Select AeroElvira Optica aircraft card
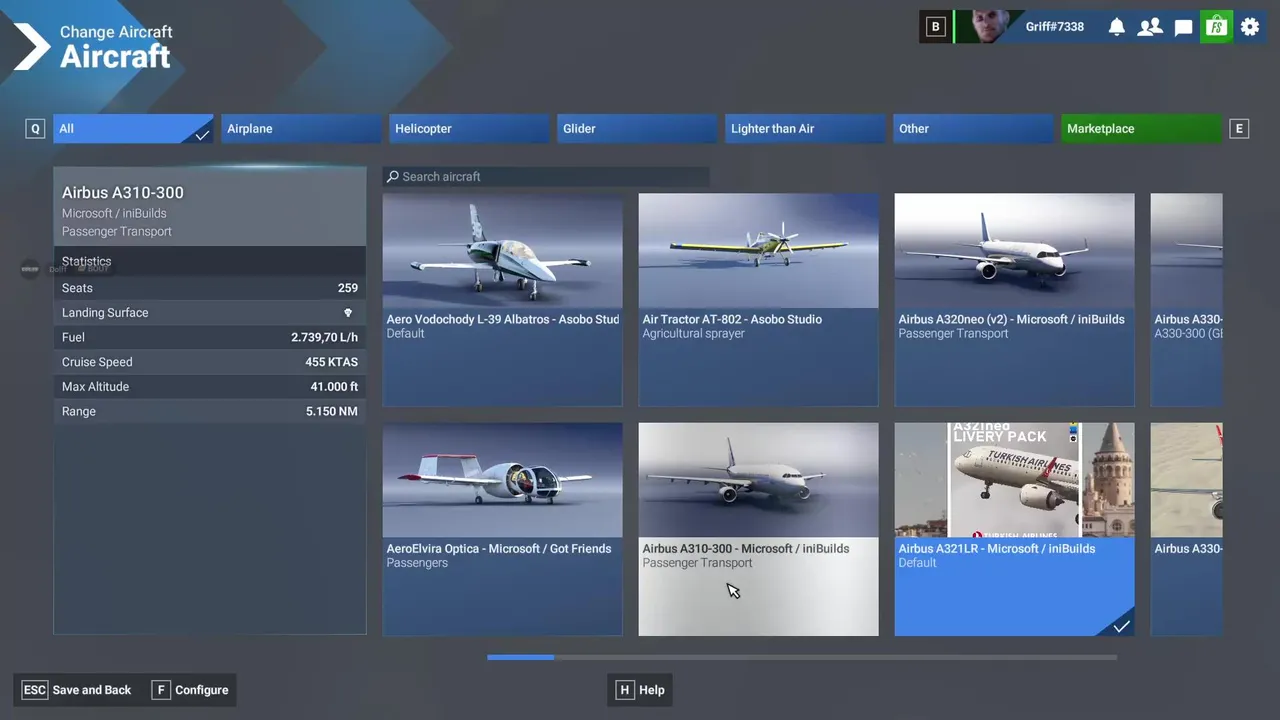 coord(502,529)
